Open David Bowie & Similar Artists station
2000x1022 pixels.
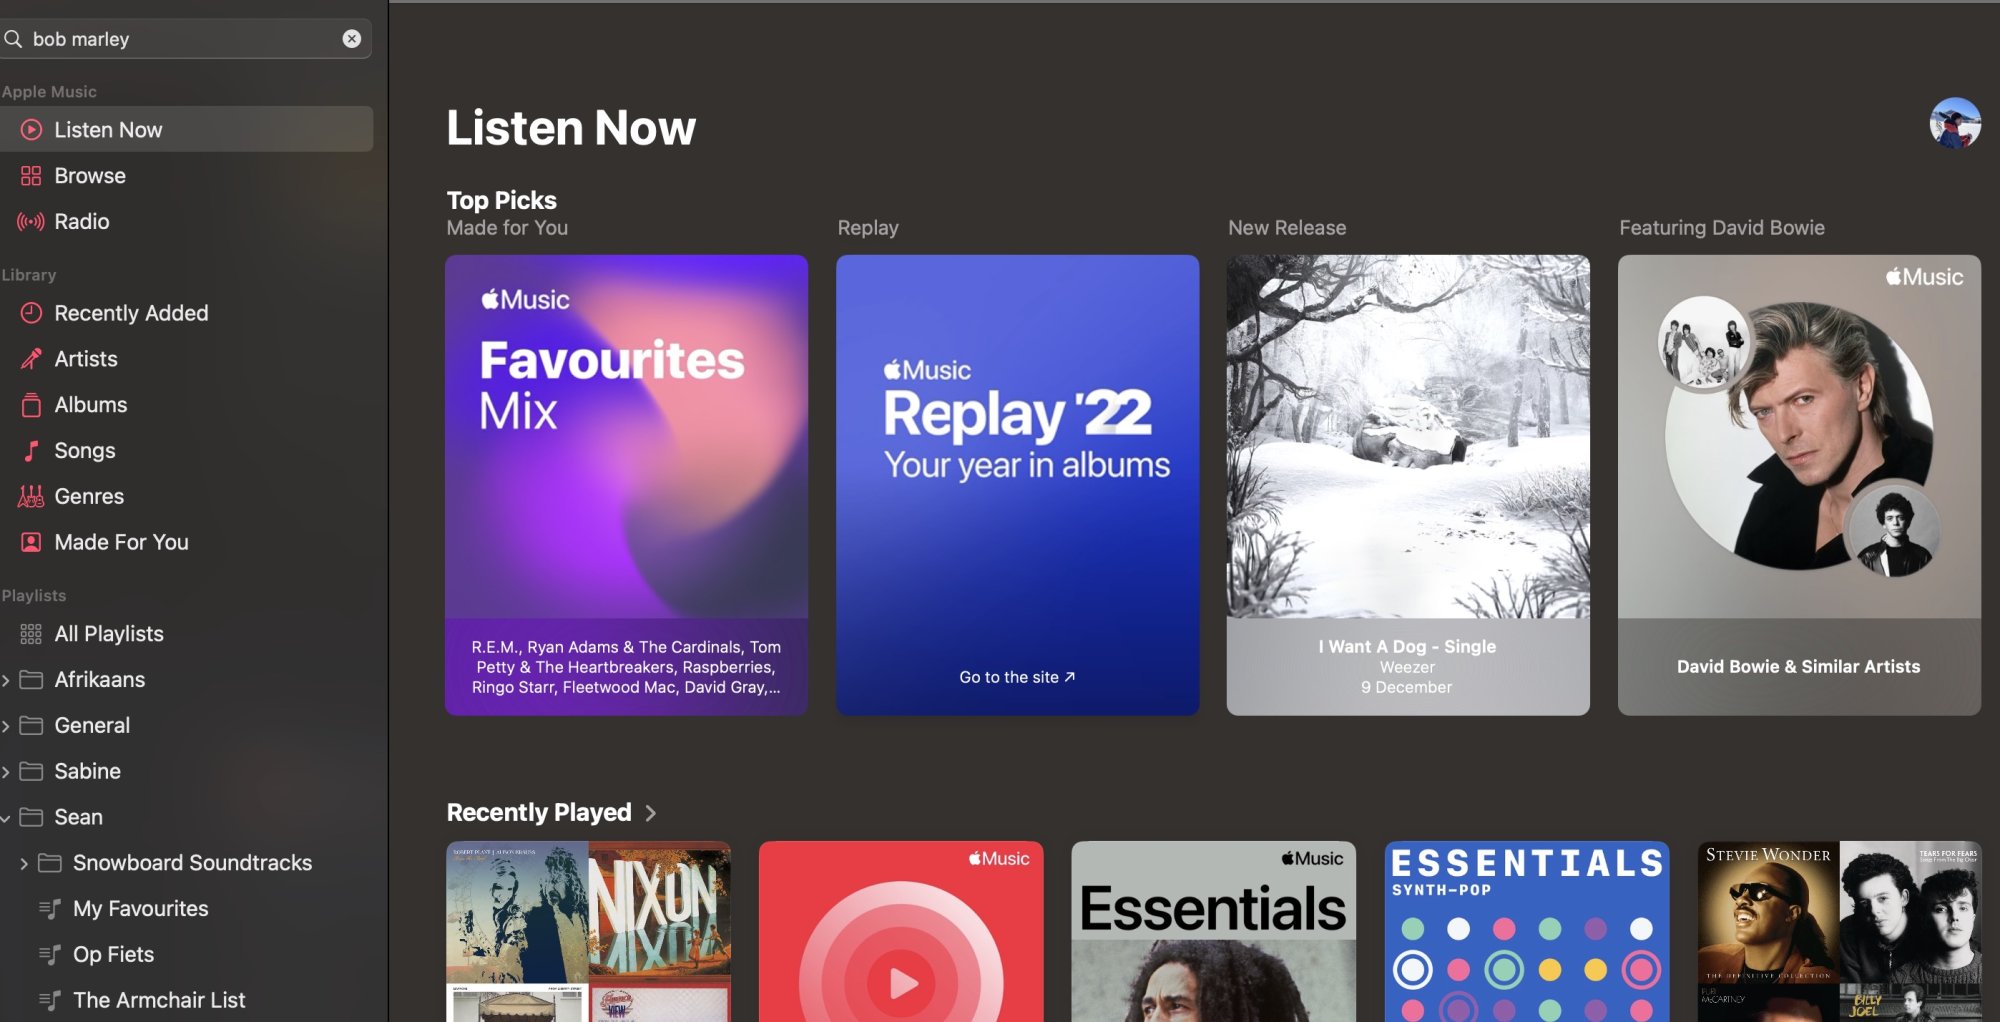[x=1799, y=485]
